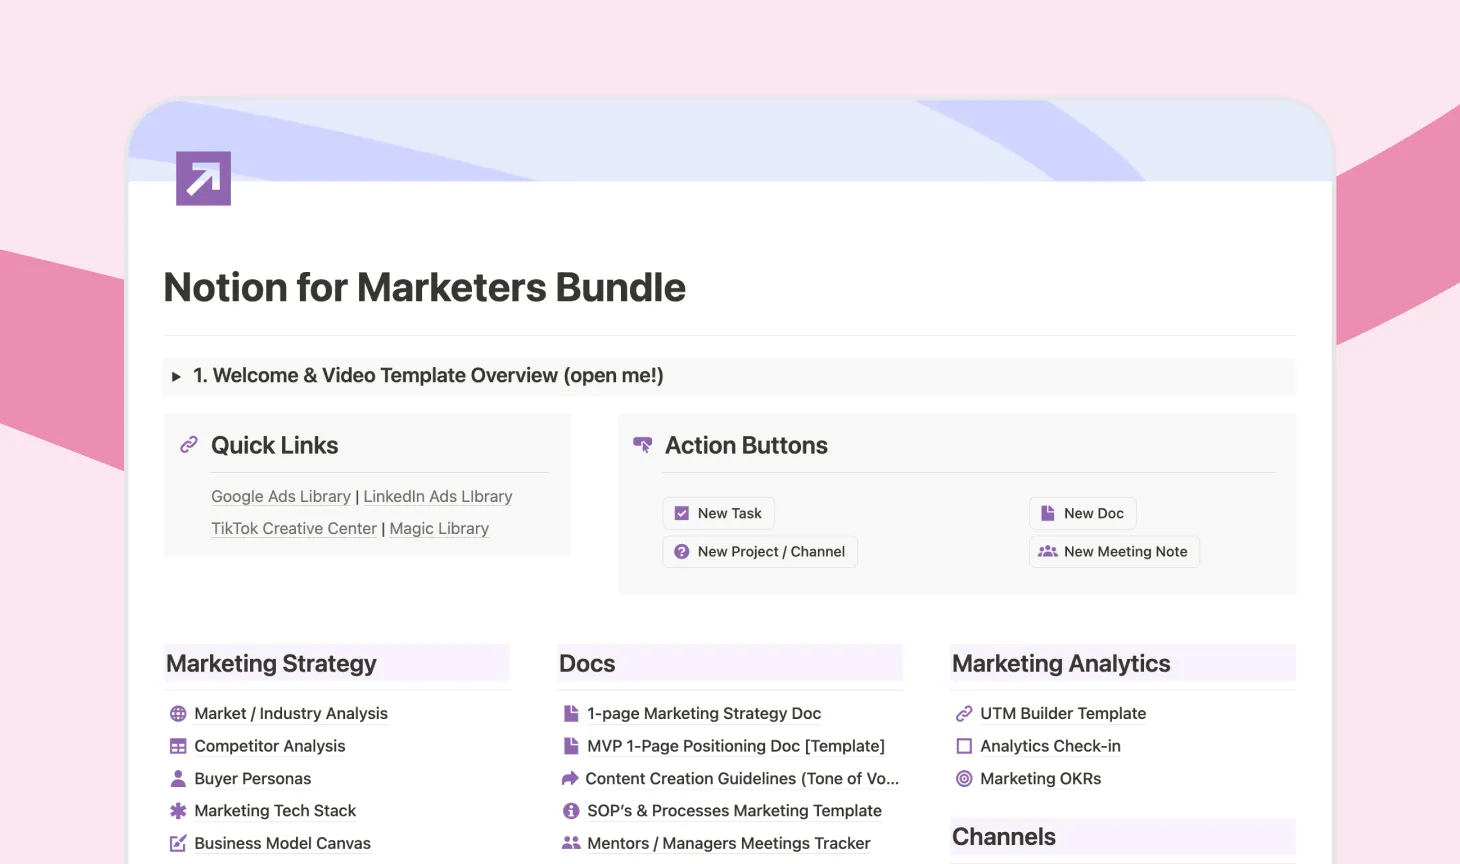1460x864 pixels.
Task: Click the info icon next to SOP's & Processes Marketing Template
Action: pyautogui.click(x=570, y=811)
